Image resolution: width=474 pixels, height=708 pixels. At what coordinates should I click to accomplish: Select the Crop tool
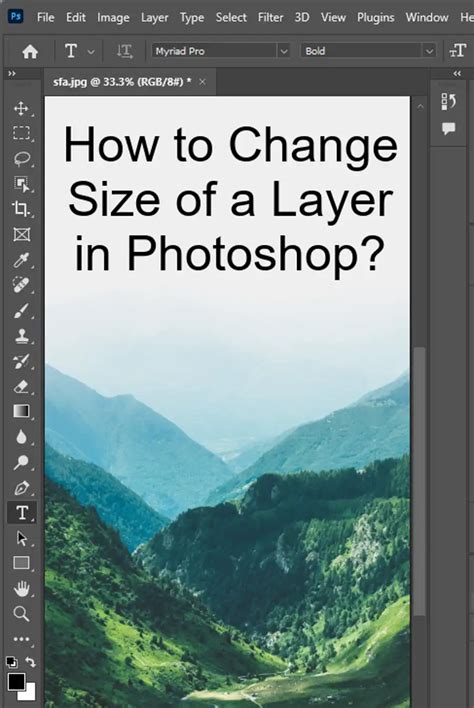tap(21, 209)
